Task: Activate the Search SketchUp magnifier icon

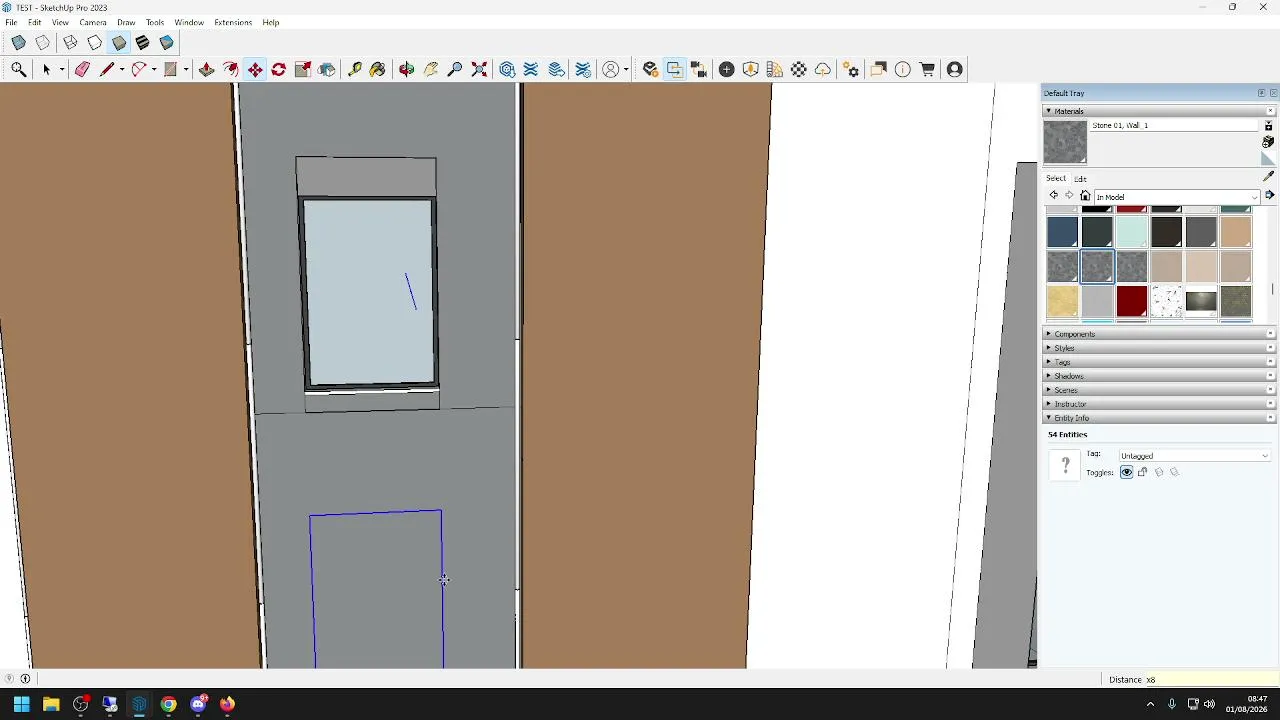Action: pos(19,69)
